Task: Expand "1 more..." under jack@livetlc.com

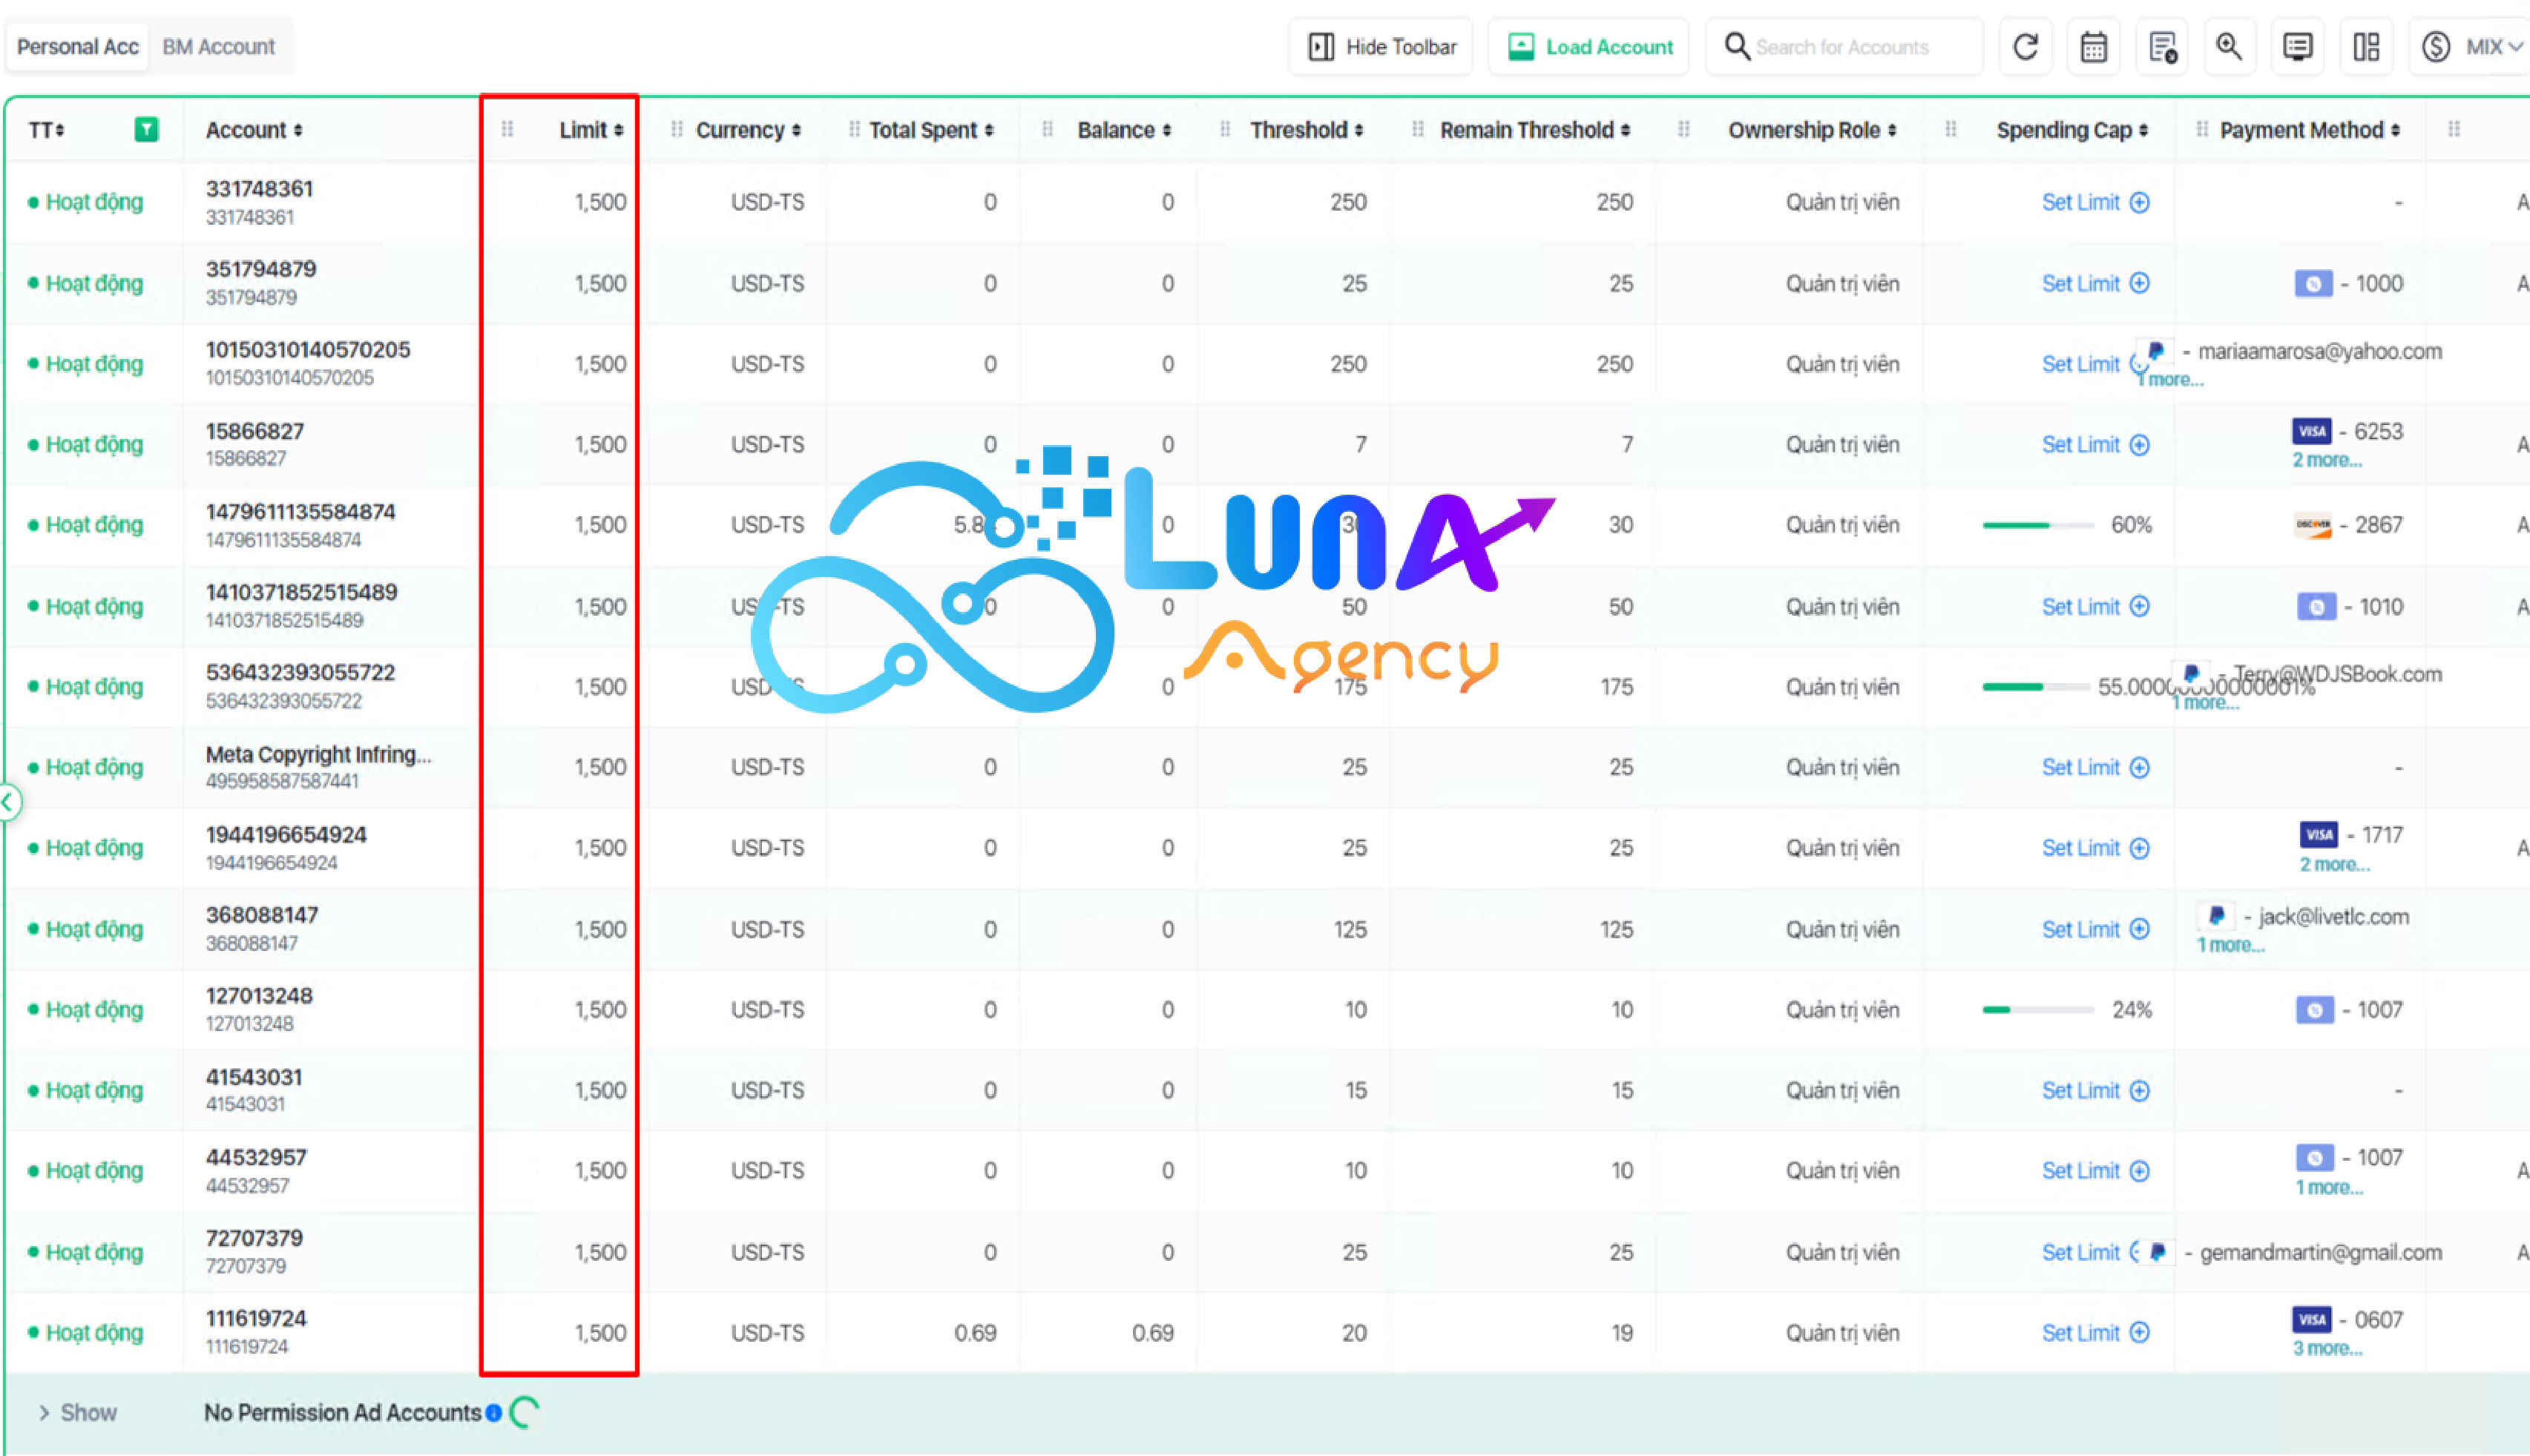Action: click(x=2230, y=945)
